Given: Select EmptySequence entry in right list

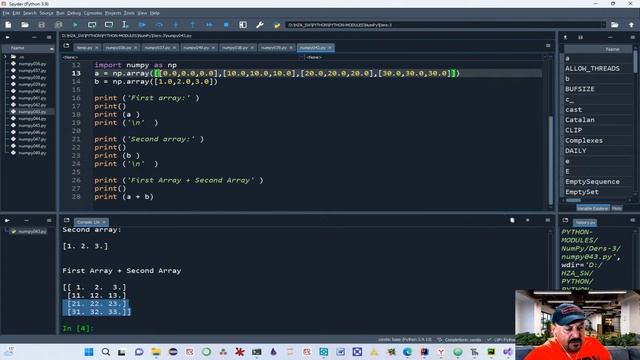Looking at the screenshot, I should point(592,182).
